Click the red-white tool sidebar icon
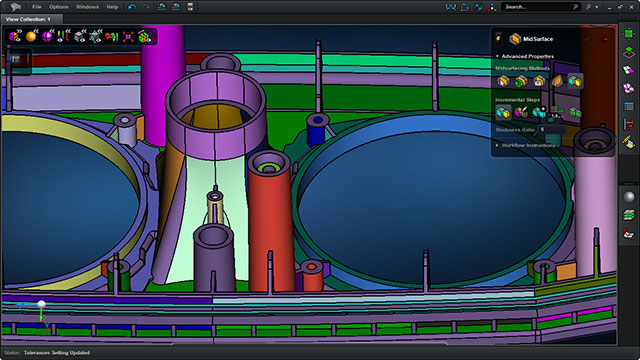Image resolution: width=640 pixels, height=360 pixels. point(629,233)
